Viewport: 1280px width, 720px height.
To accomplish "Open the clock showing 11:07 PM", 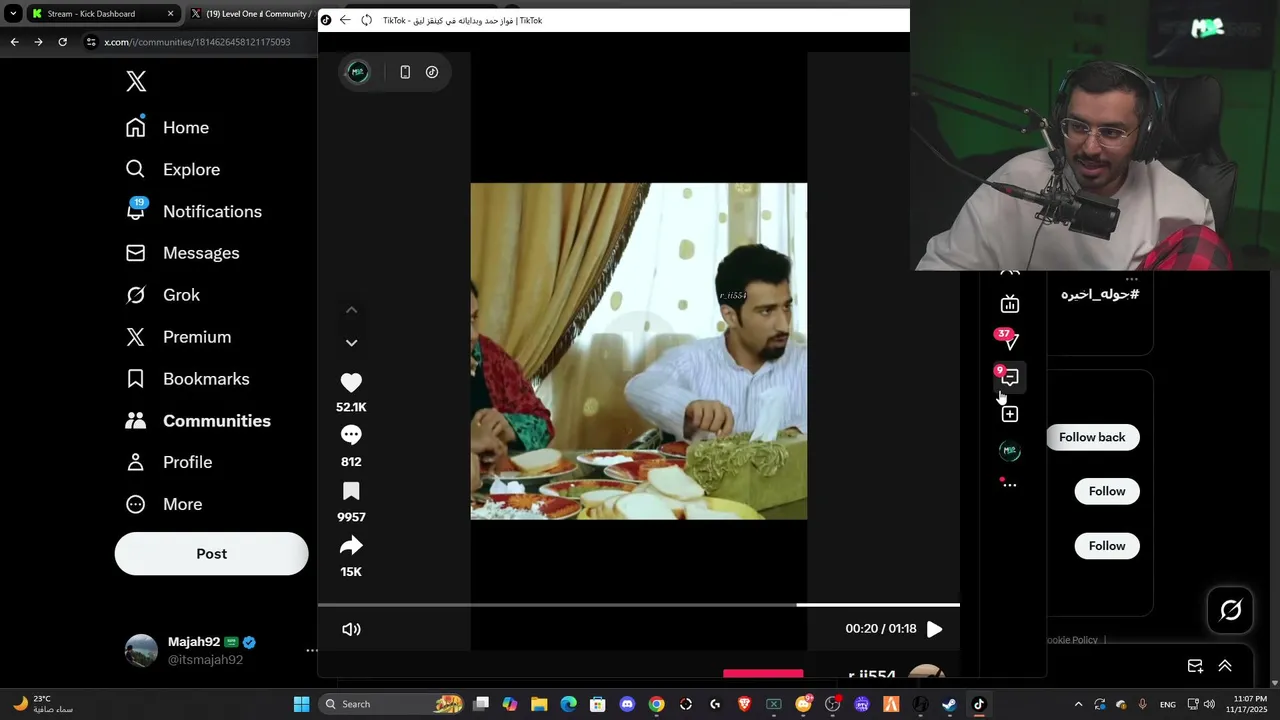I will [1249, 704].
